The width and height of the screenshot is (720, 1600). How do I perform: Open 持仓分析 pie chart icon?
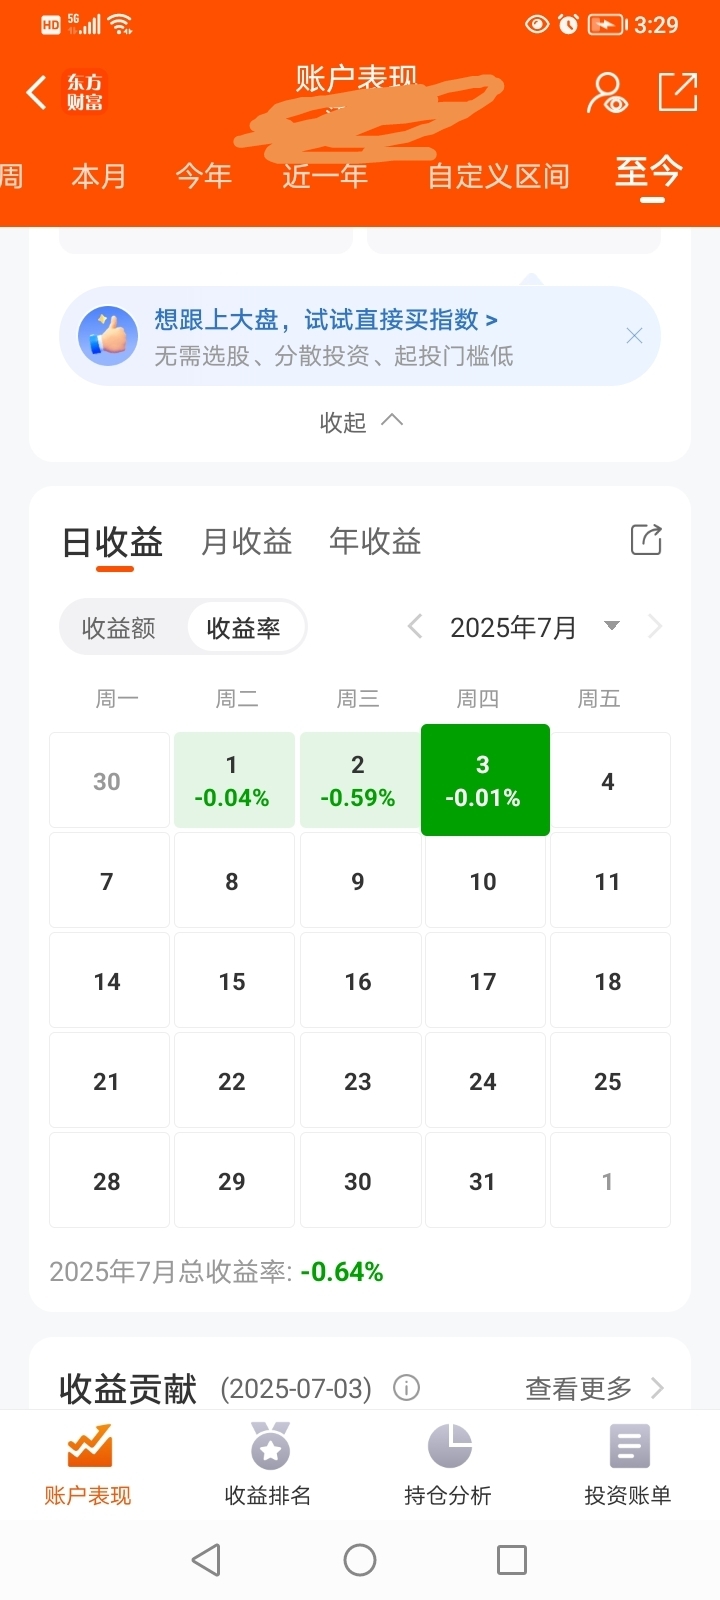(449, 1446)
